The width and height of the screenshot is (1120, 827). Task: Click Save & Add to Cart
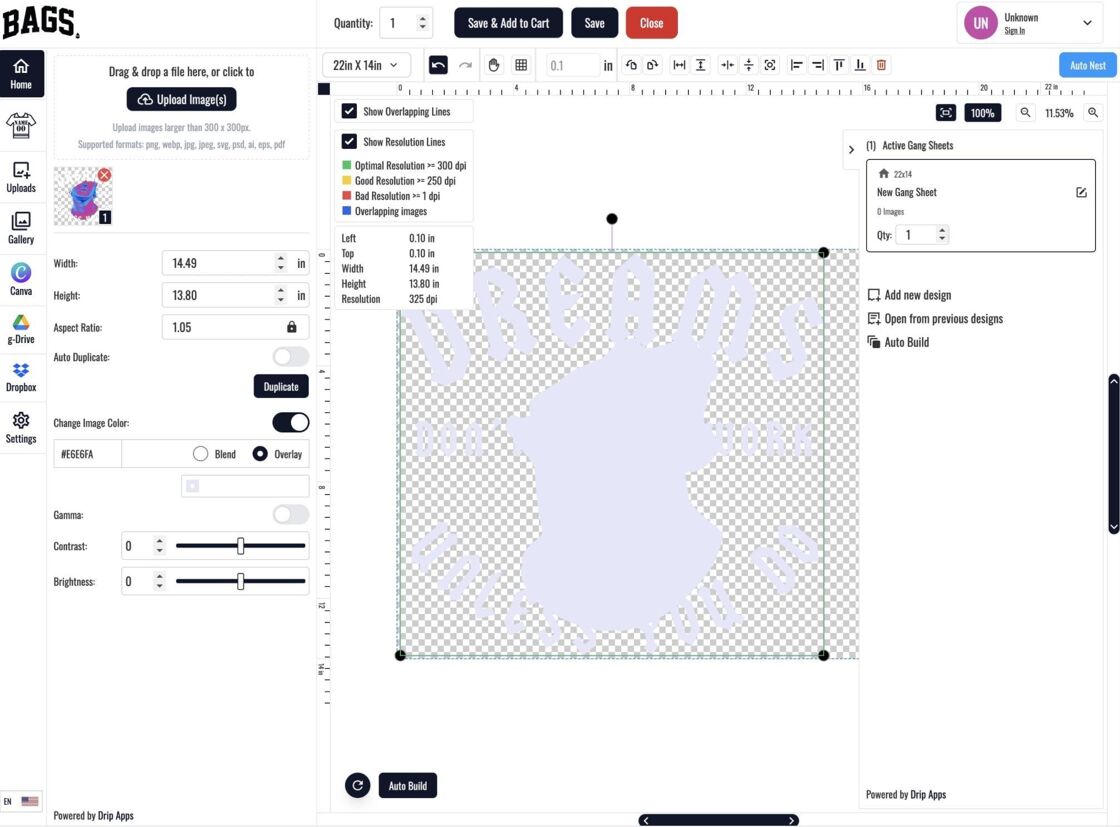[509, 23]
